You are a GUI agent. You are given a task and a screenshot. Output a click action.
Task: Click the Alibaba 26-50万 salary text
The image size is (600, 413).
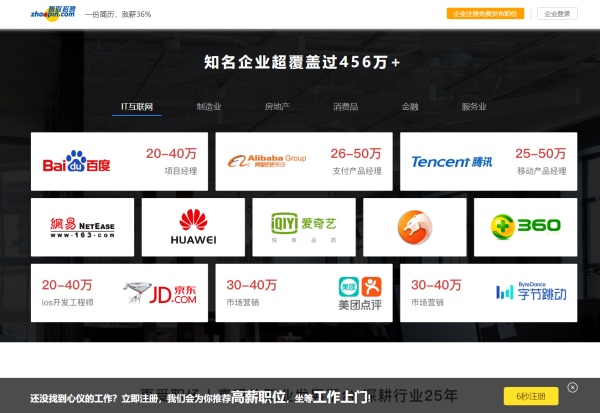[x=356, y=153]
